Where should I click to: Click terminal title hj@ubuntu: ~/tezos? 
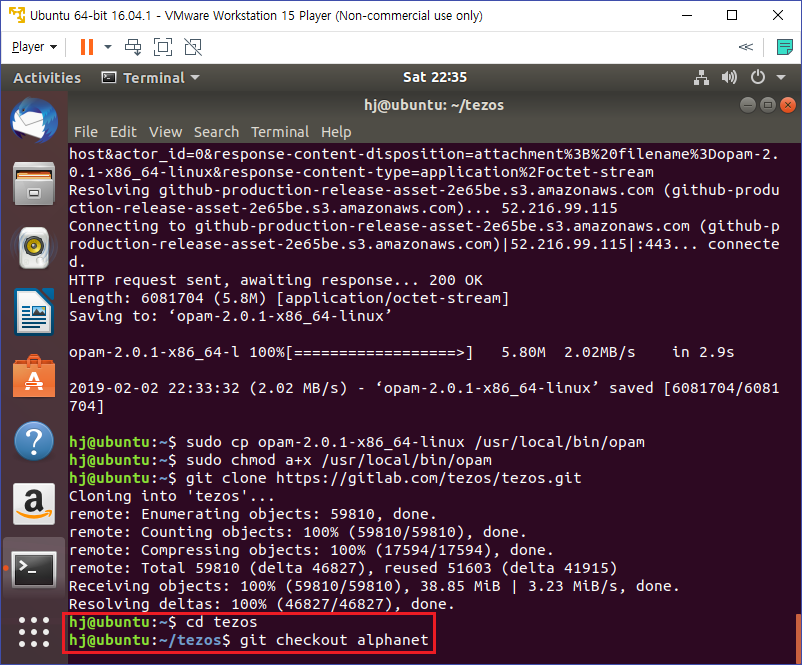tap(434, 105)
